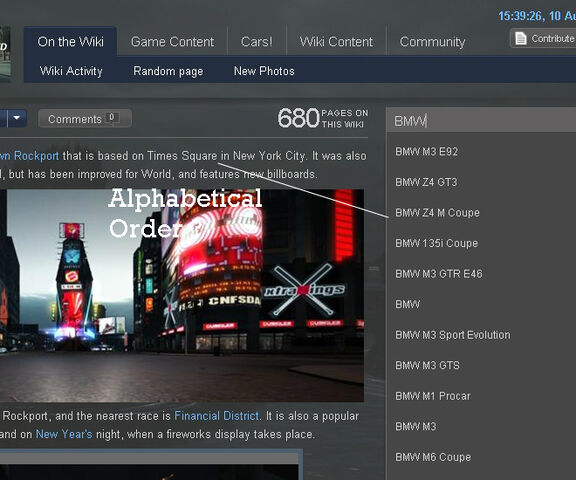The image size is (576, 480).
Task: Open the New Year's link
Action: (x=64, y=434)
